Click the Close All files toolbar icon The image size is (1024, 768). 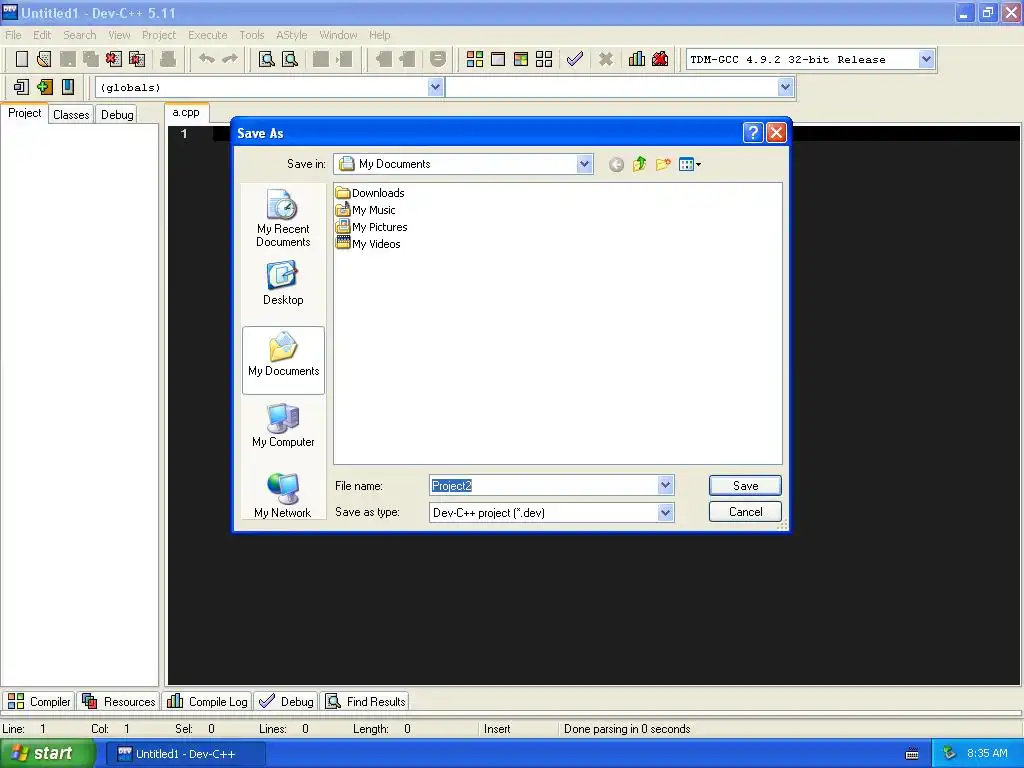[x=137, y=59]
